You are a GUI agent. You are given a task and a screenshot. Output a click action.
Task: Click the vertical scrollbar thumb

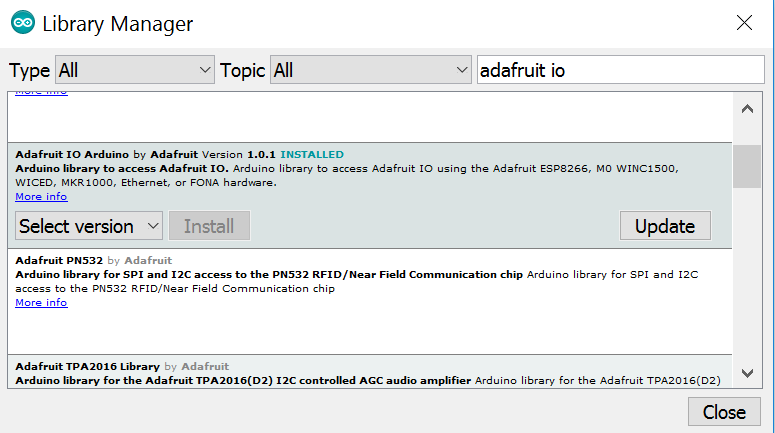(747, 166)
